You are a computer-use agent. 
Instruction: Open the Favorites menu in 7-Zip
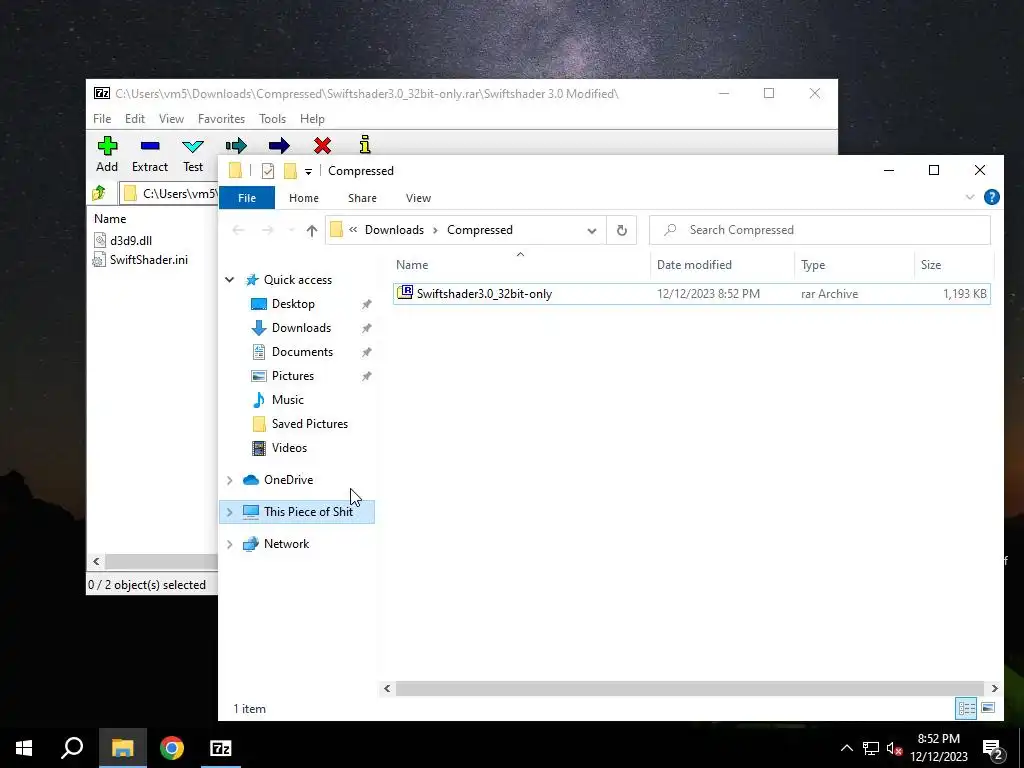tap(221, 119)
